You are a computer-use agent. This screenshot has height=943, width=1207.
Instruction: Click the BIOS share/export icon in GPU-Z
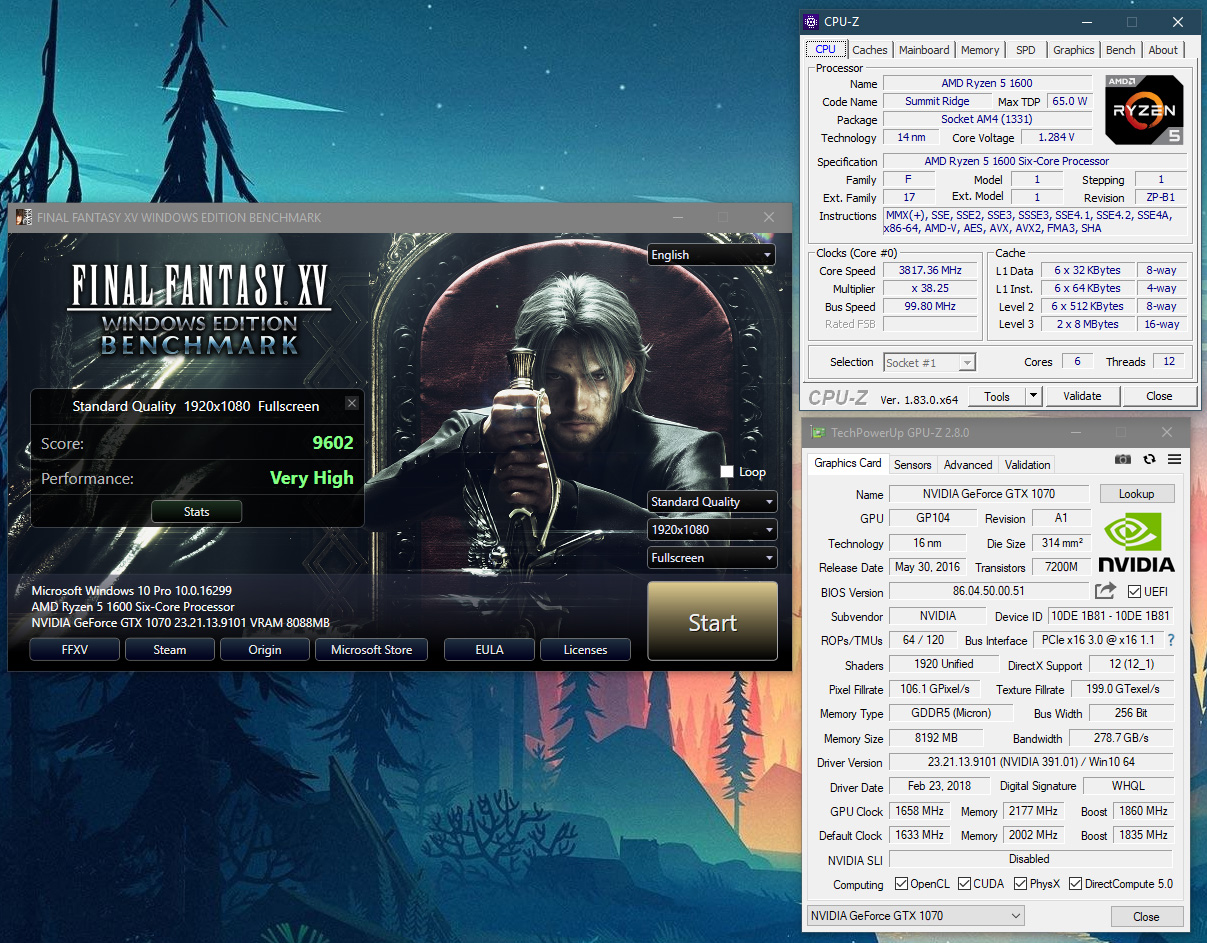(x=1105, y=591)
